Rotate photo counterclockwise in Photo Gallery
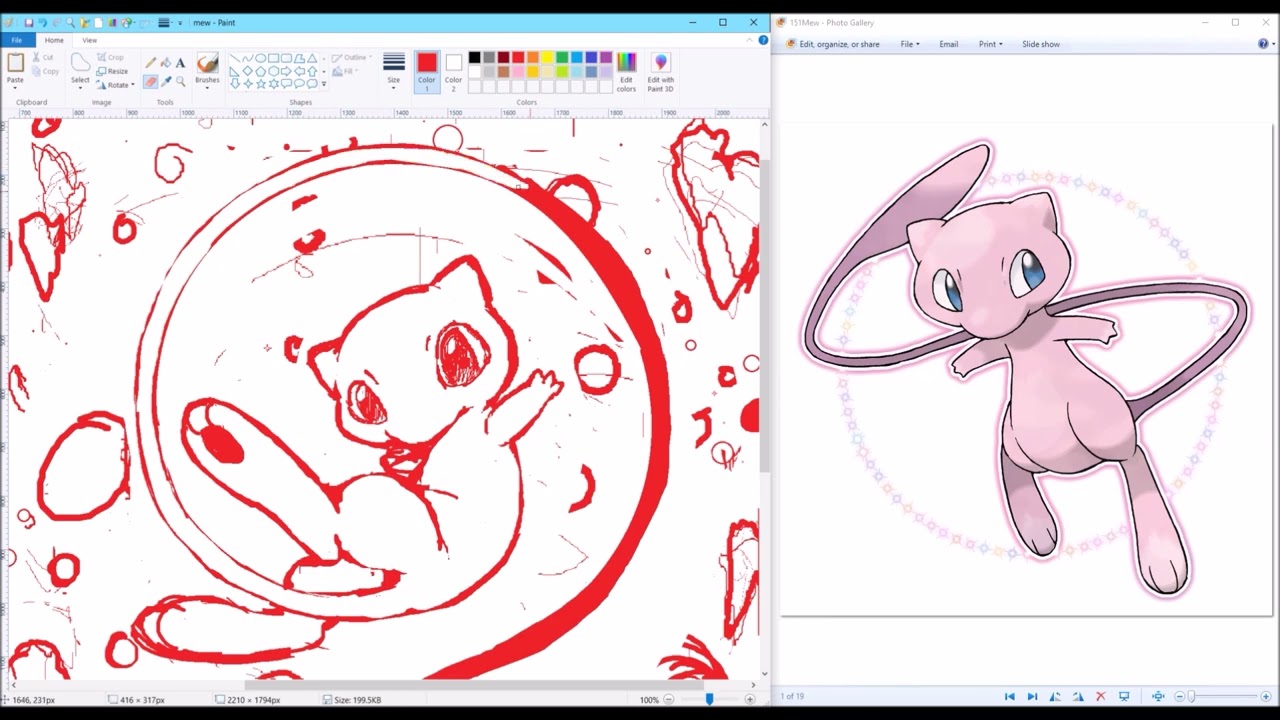Viewport: 1280px width, 720px height. [1055, 696]
